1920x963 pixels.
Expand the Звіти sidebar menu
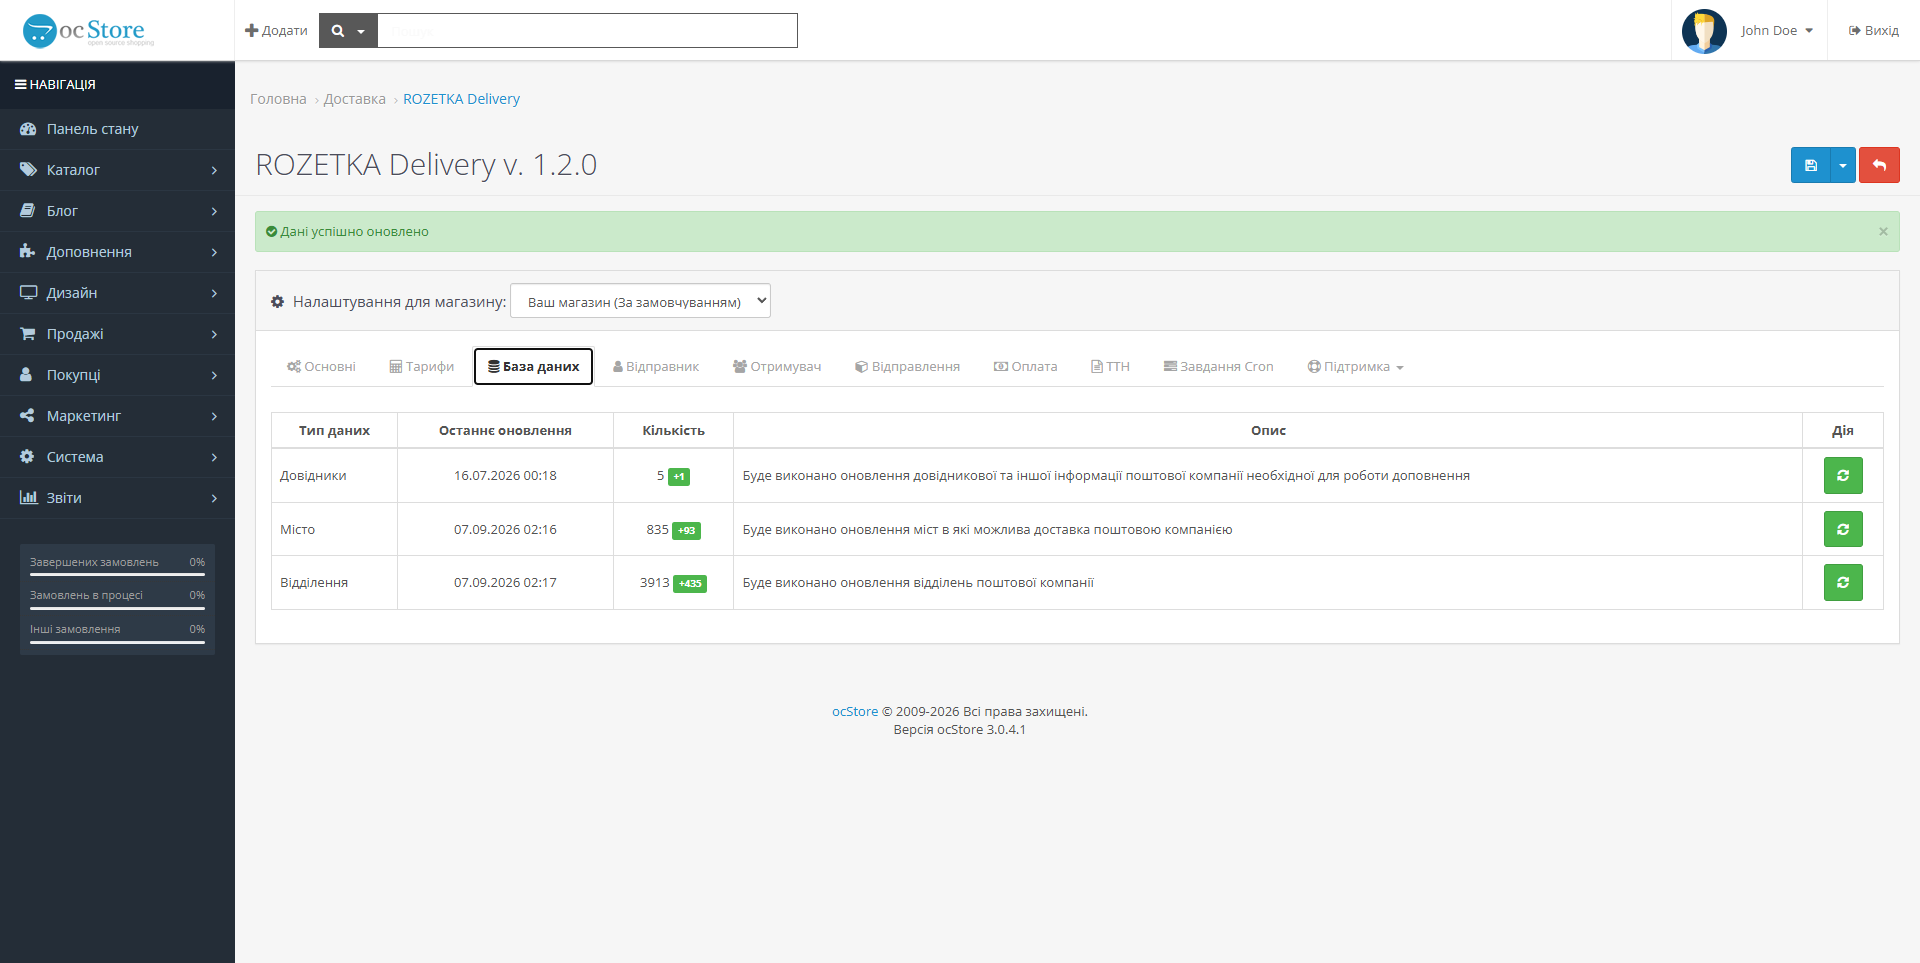pyautogui.click(x=117, y=498)
